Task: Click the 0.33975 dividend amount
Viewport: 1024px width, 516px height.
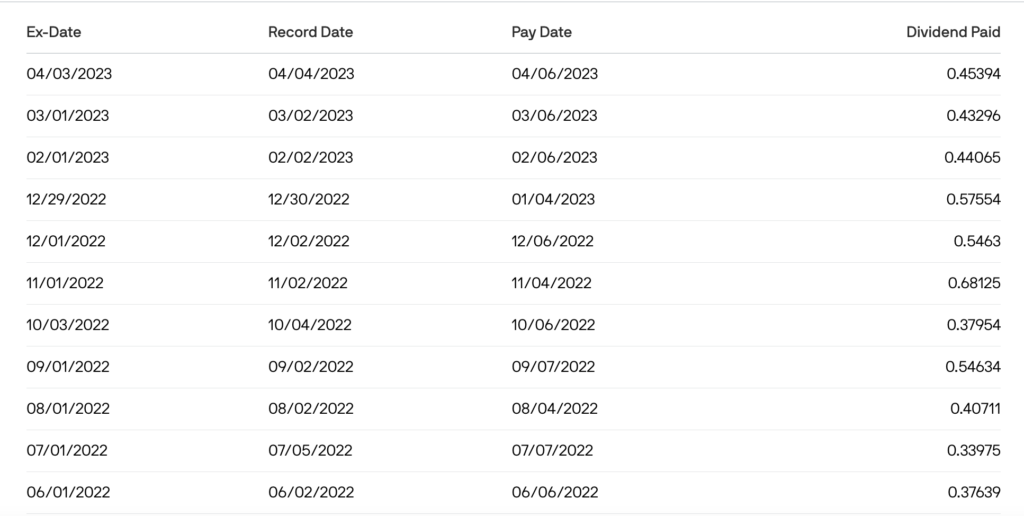Action: [x=973, y=451]
